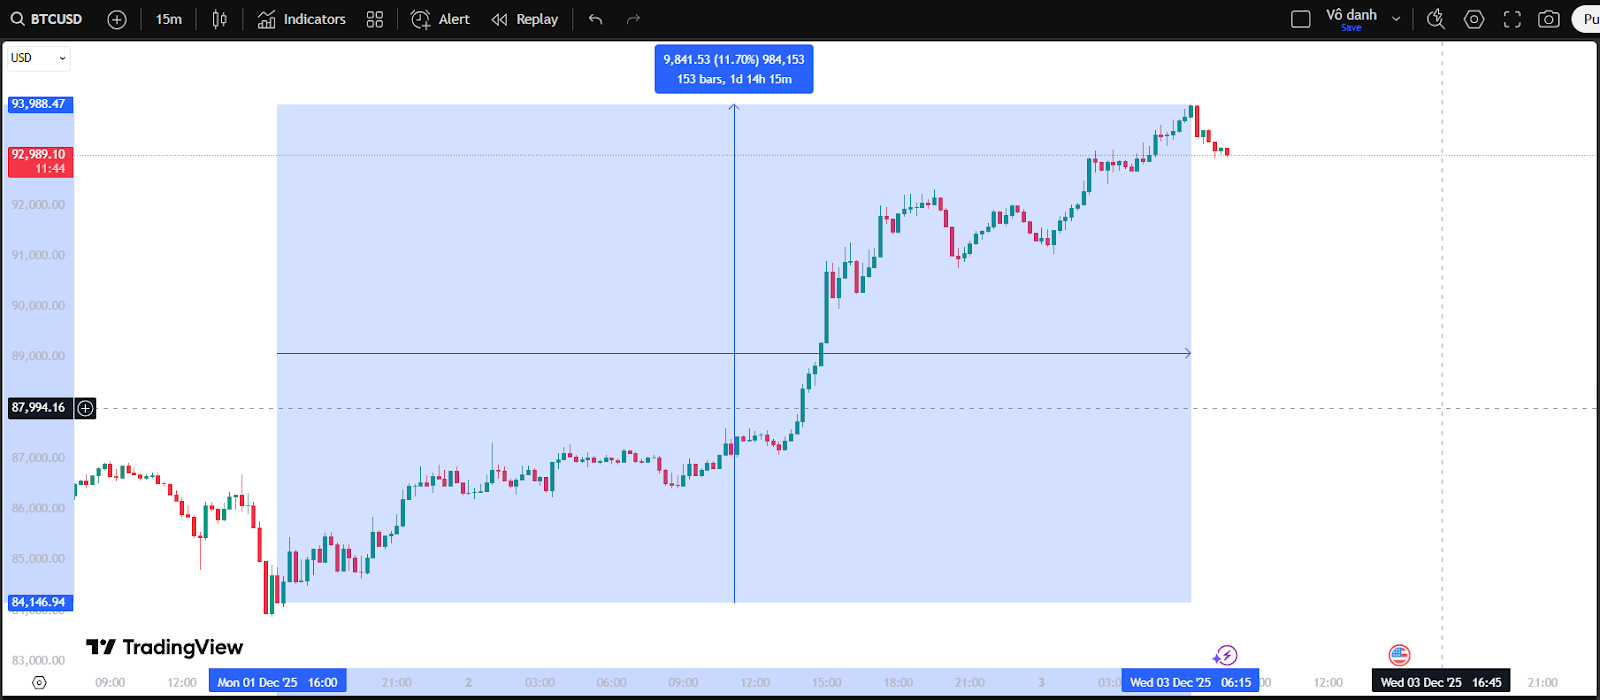Open the chart layout setup square icon

[1301, 19]
